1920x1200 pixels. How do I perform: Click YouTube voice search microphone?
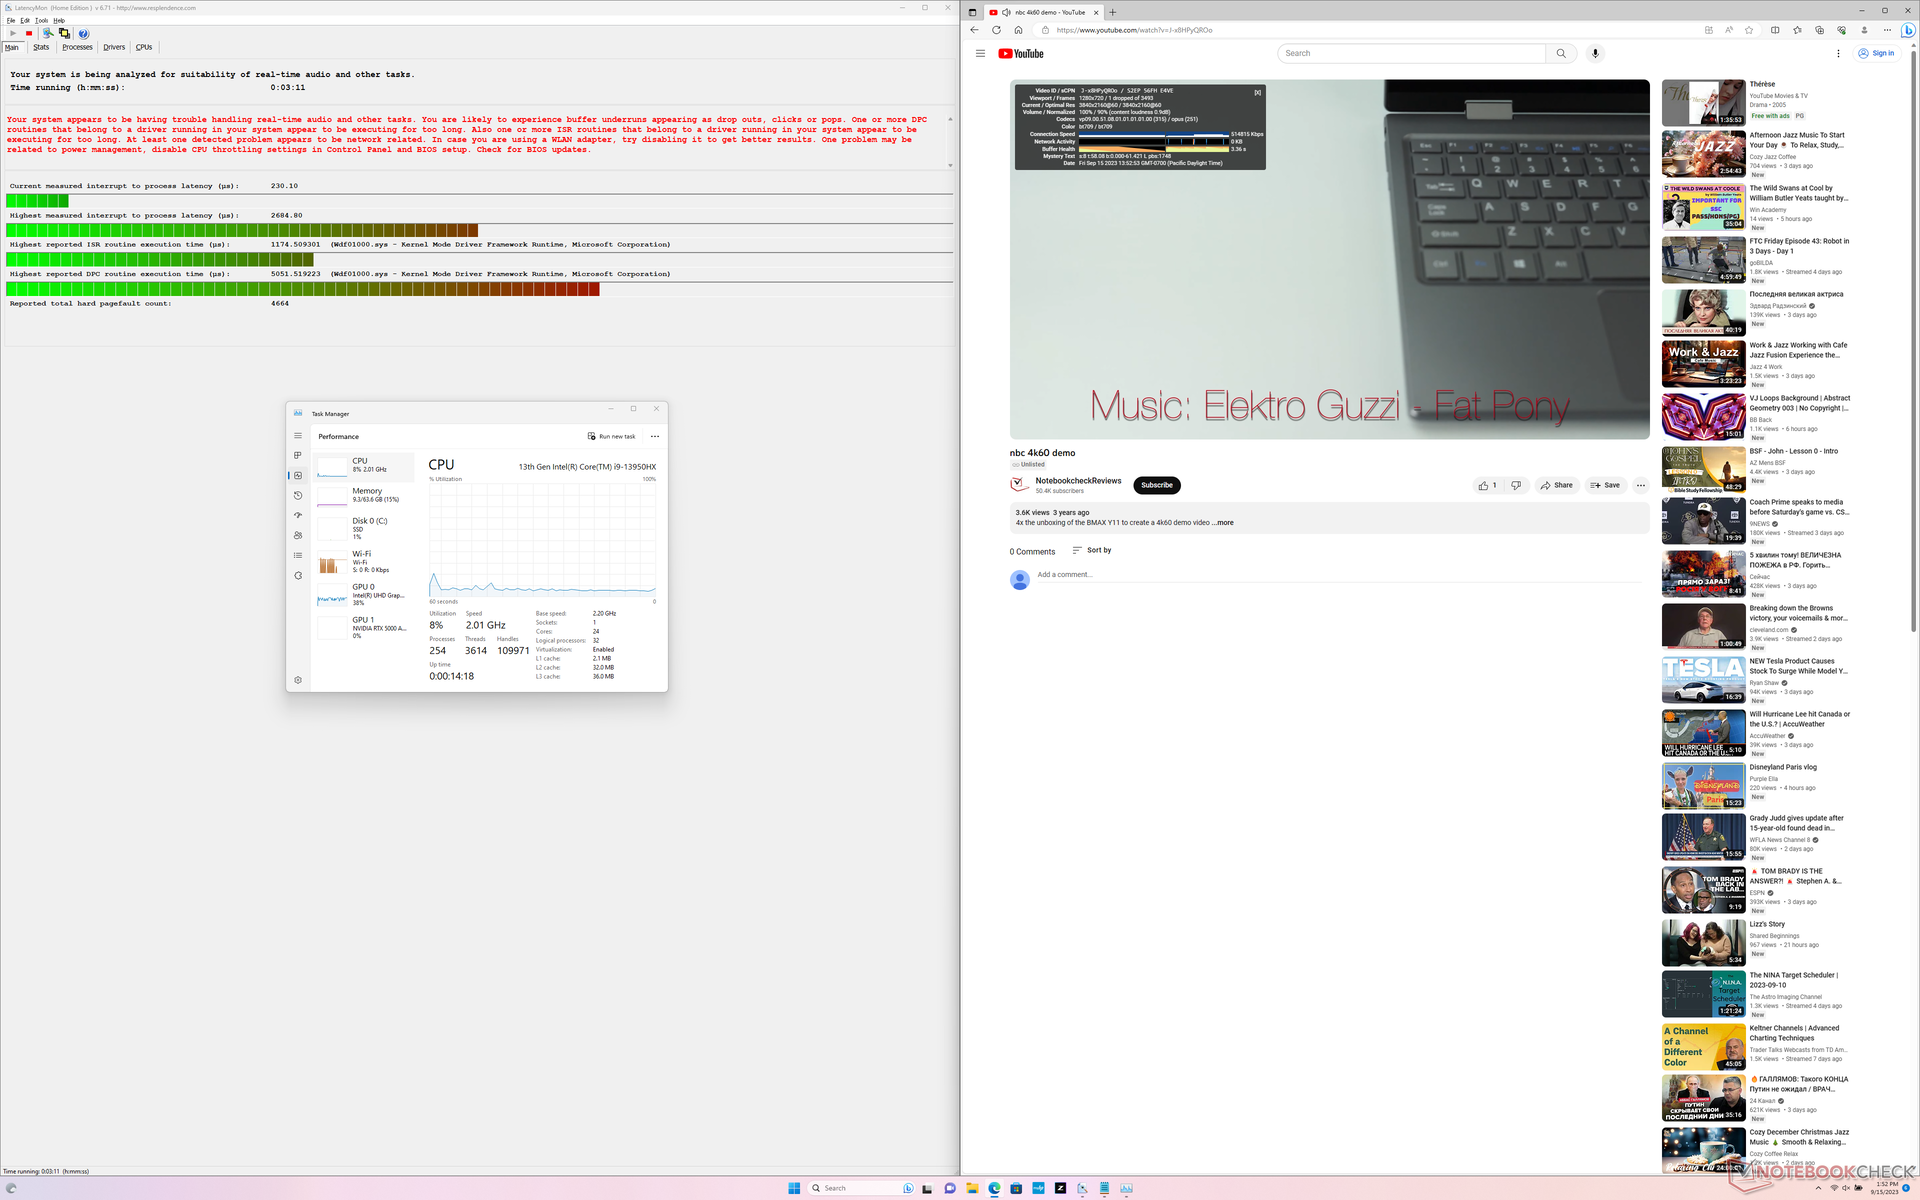click(x=1595, y=53)
